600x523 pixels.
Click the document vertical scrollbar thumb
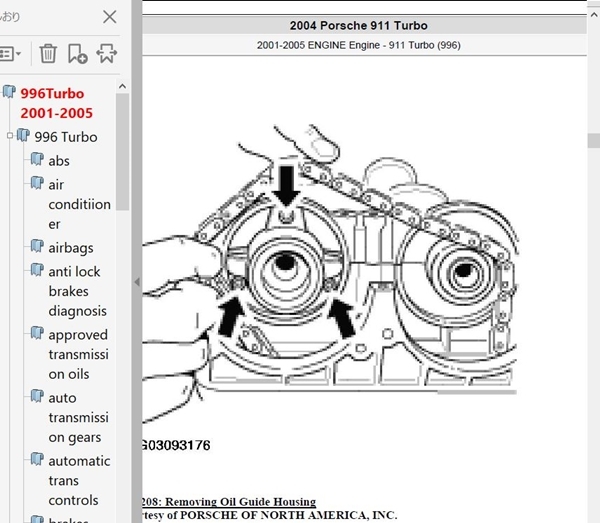(x=594, y=140)
